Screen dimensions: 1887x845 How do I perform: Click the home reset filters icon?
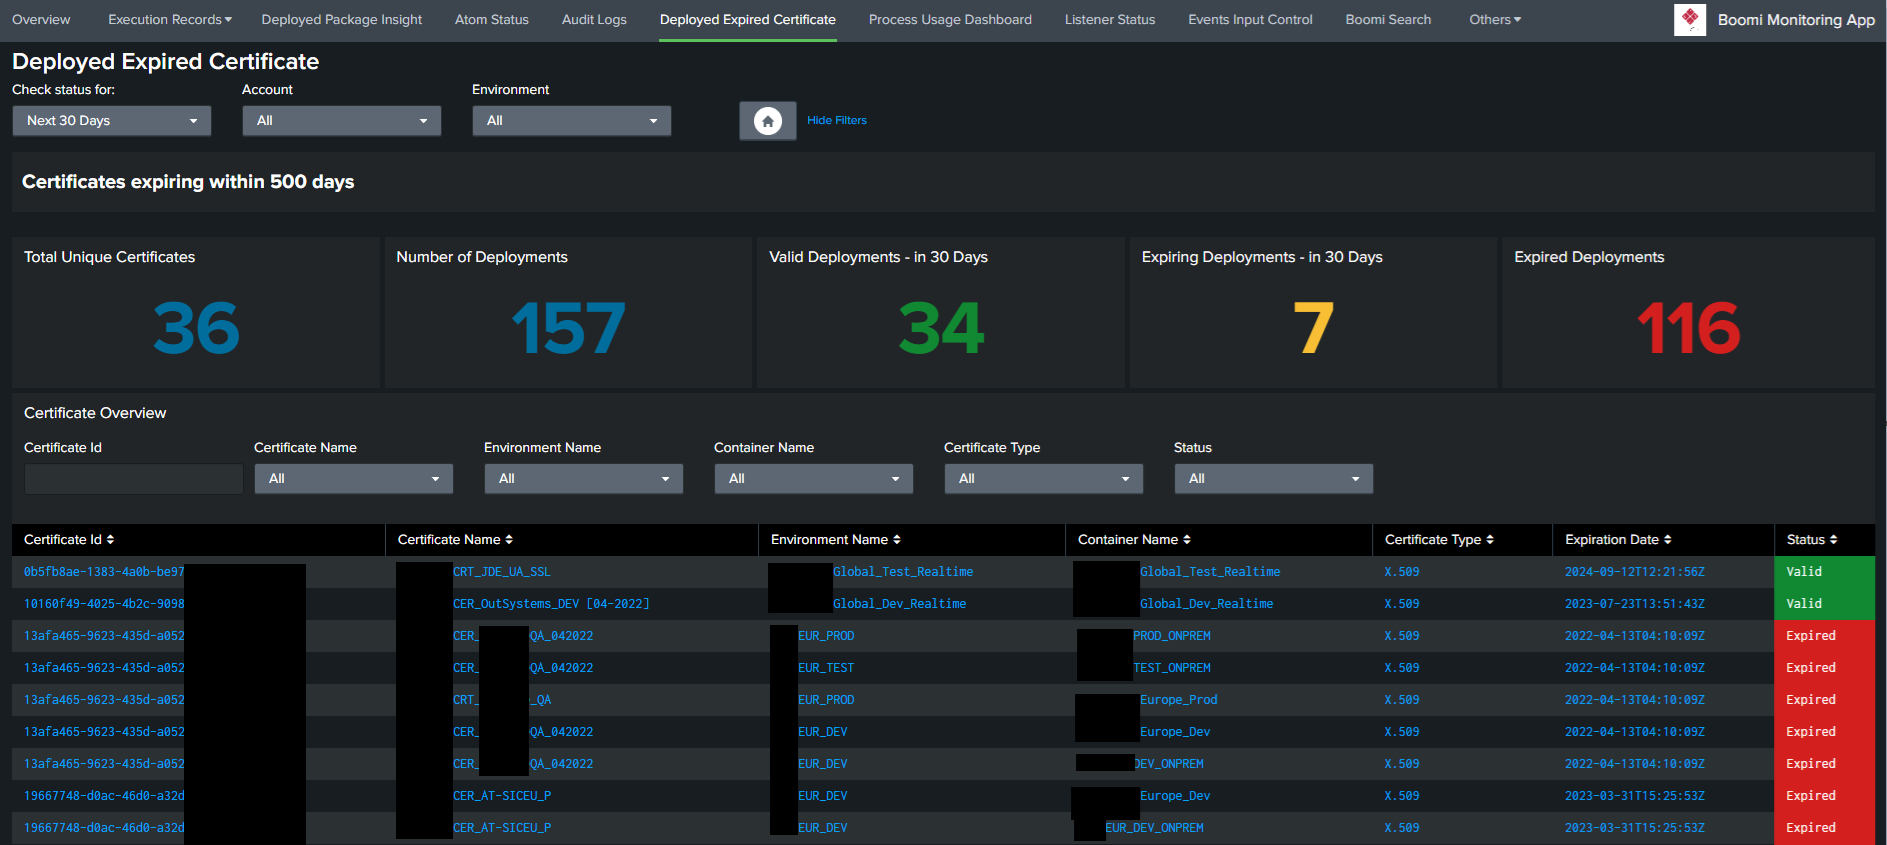pos(768,121)
